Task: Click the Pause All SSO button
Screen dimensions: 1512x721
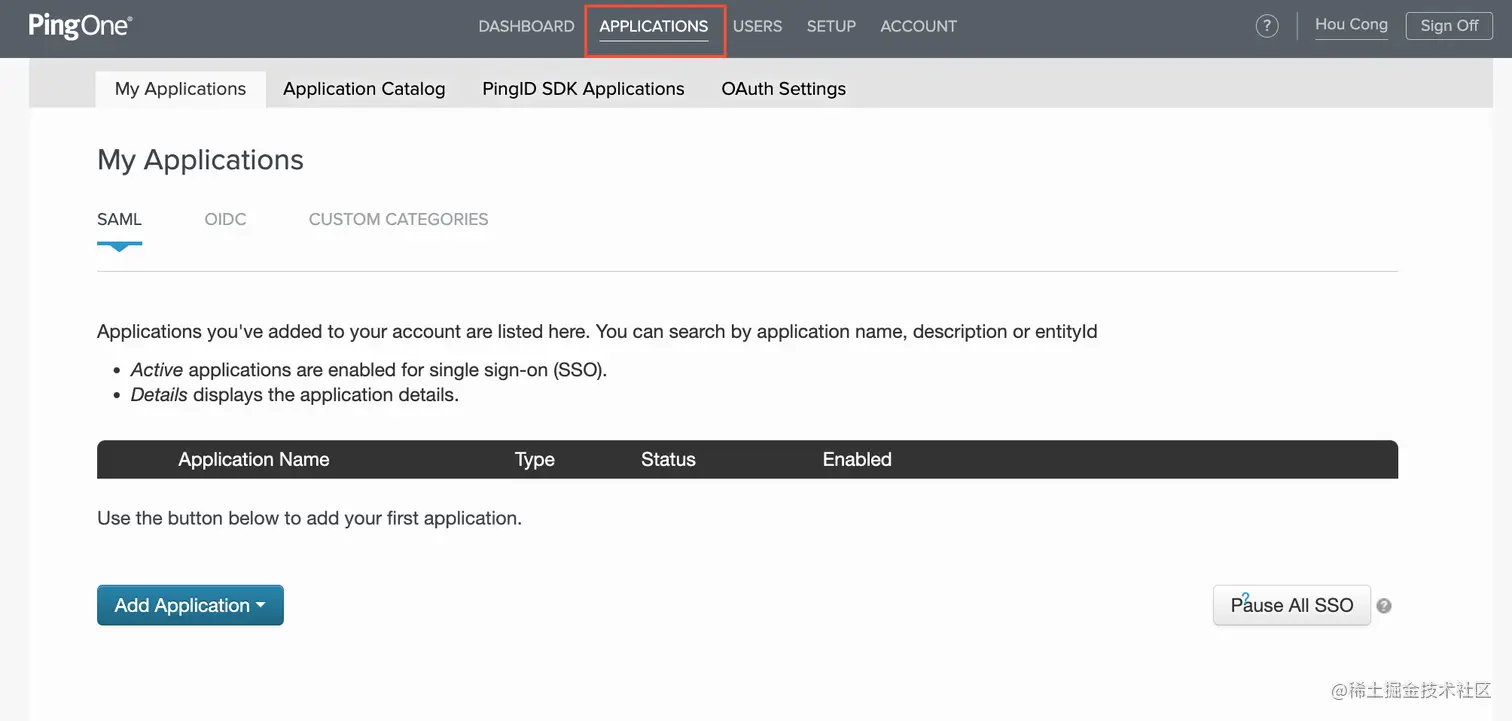Action: [x=1291, y=605]
